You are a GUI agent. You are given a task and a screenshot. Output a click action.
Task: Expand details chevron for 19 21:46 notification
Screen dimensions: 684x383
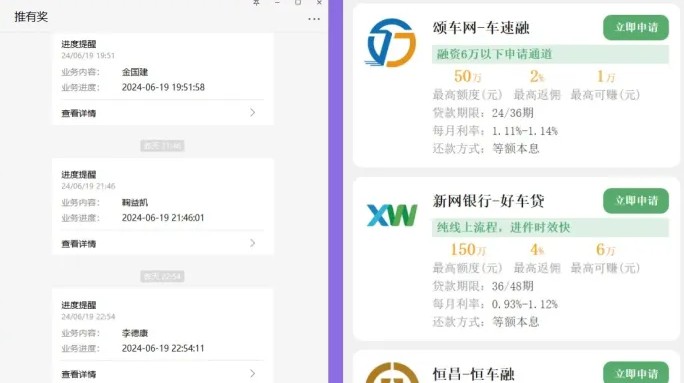253,243
